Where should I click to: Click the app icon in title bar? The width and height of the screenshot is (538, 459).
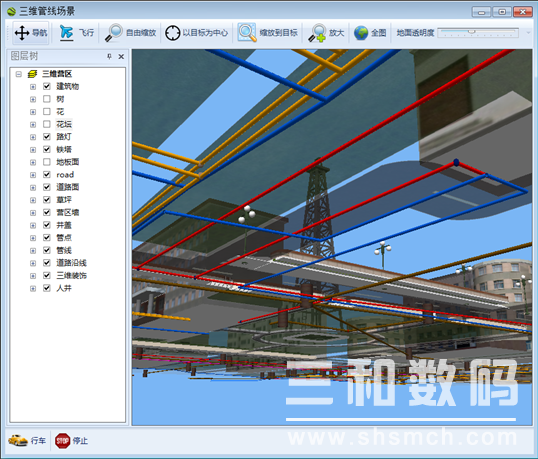[x=11, y=12]
